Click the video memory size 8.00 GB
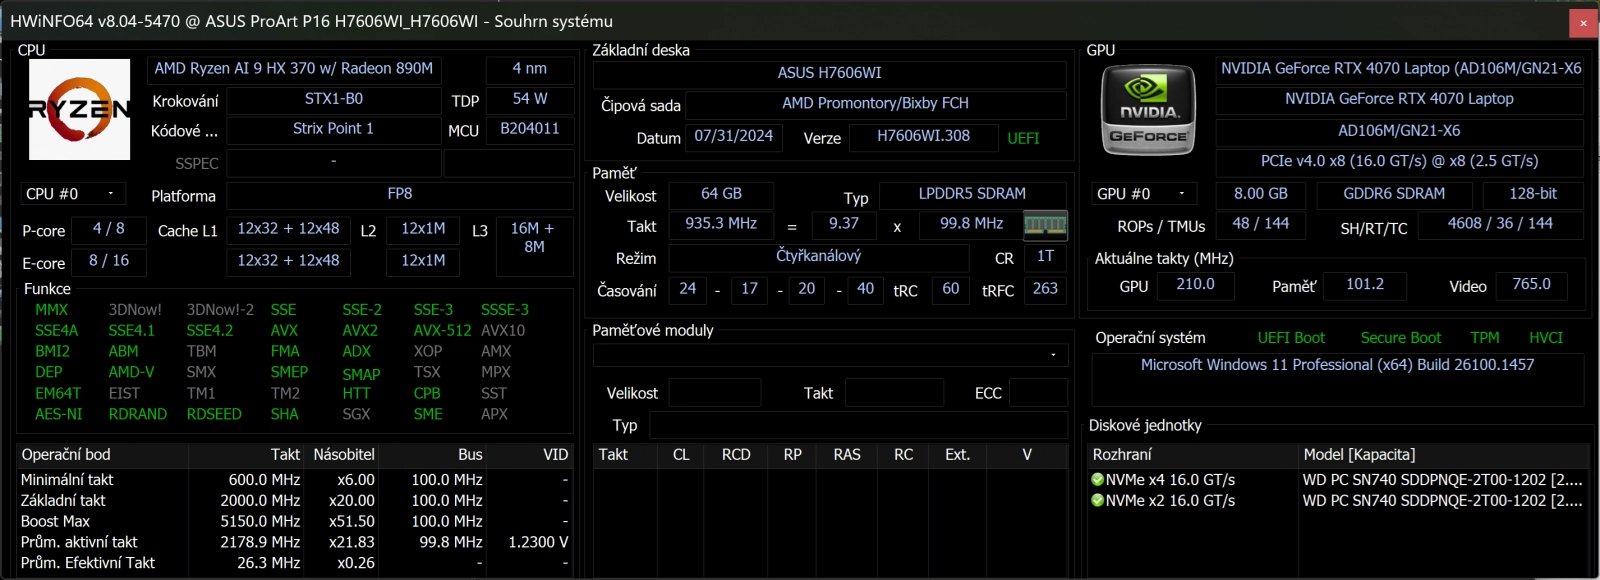Viewport: 1600px width, 580px height. click(1261, 194)
